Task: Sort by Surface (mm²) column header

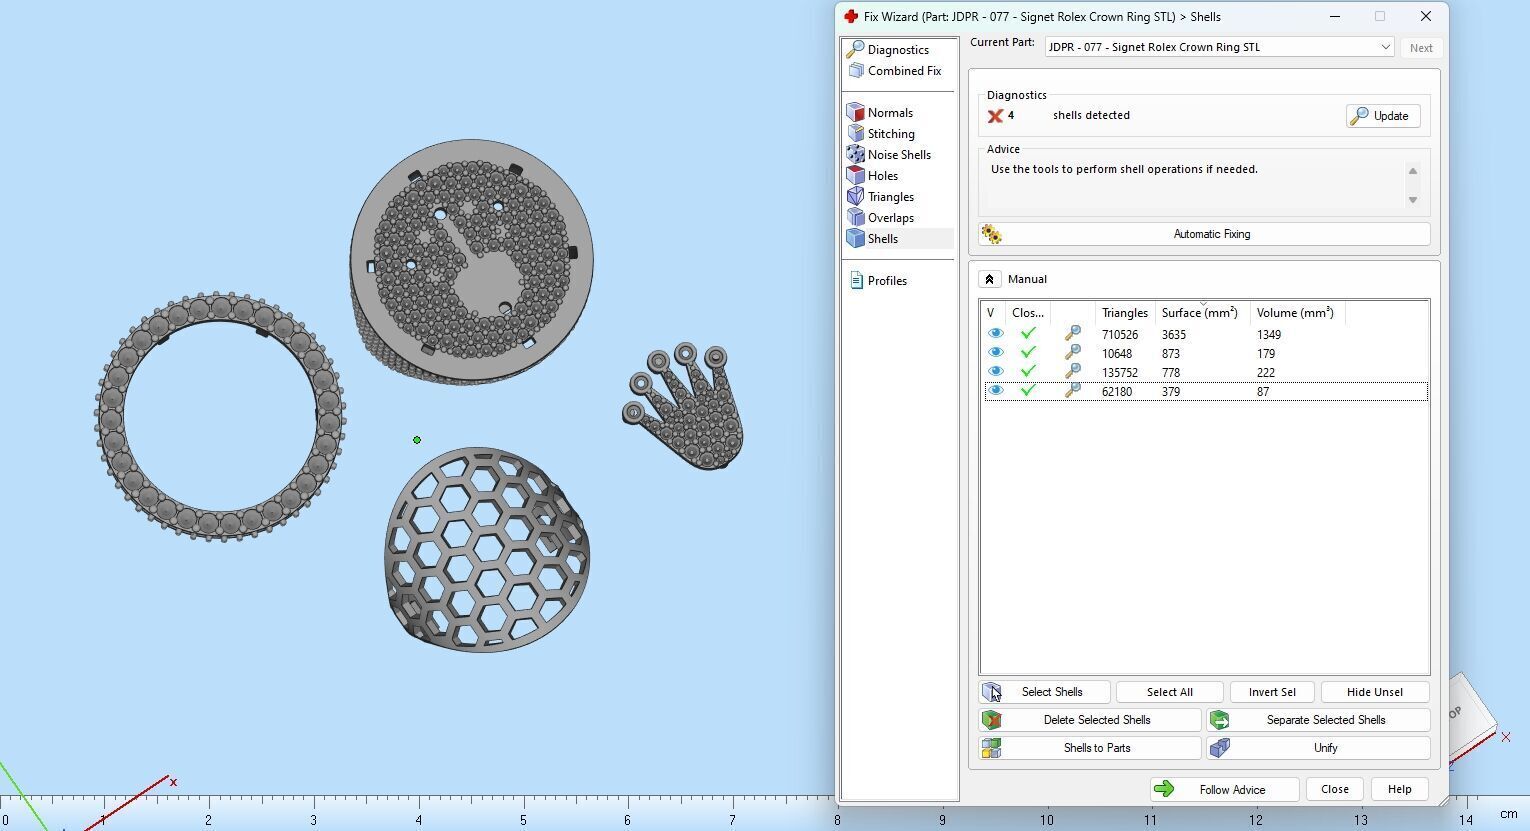Action: [x=1200, y=313]
